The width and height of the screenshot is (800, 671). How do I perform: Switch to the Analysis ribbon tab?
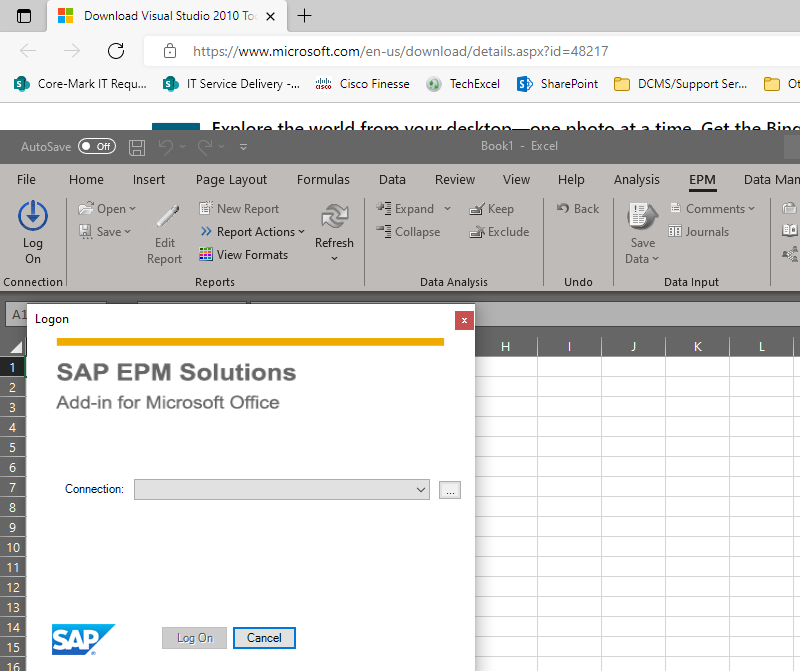pyautogui.click(x=637, y=180)
